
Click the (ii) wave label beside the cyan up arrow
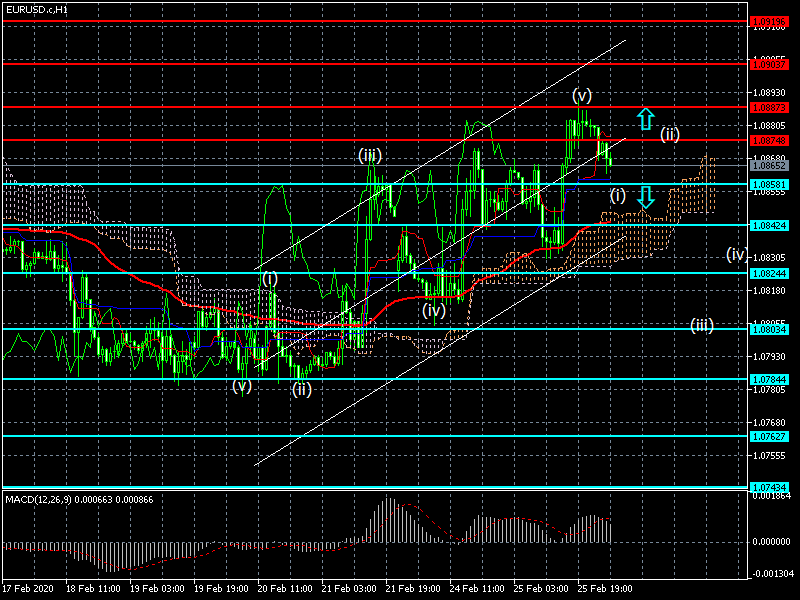(669, 134)
